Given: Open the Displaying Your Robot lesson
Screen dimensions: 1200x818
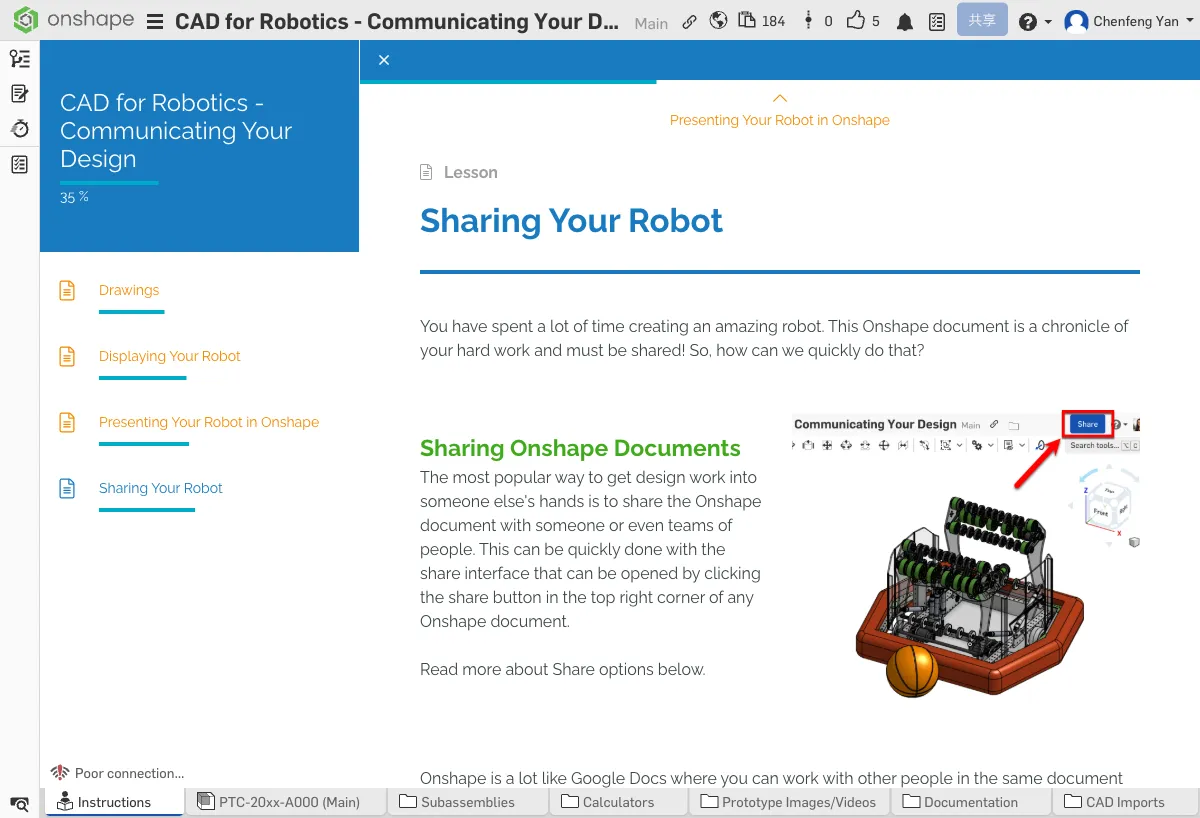Looking at the screenshot, I should click(169, 356).
